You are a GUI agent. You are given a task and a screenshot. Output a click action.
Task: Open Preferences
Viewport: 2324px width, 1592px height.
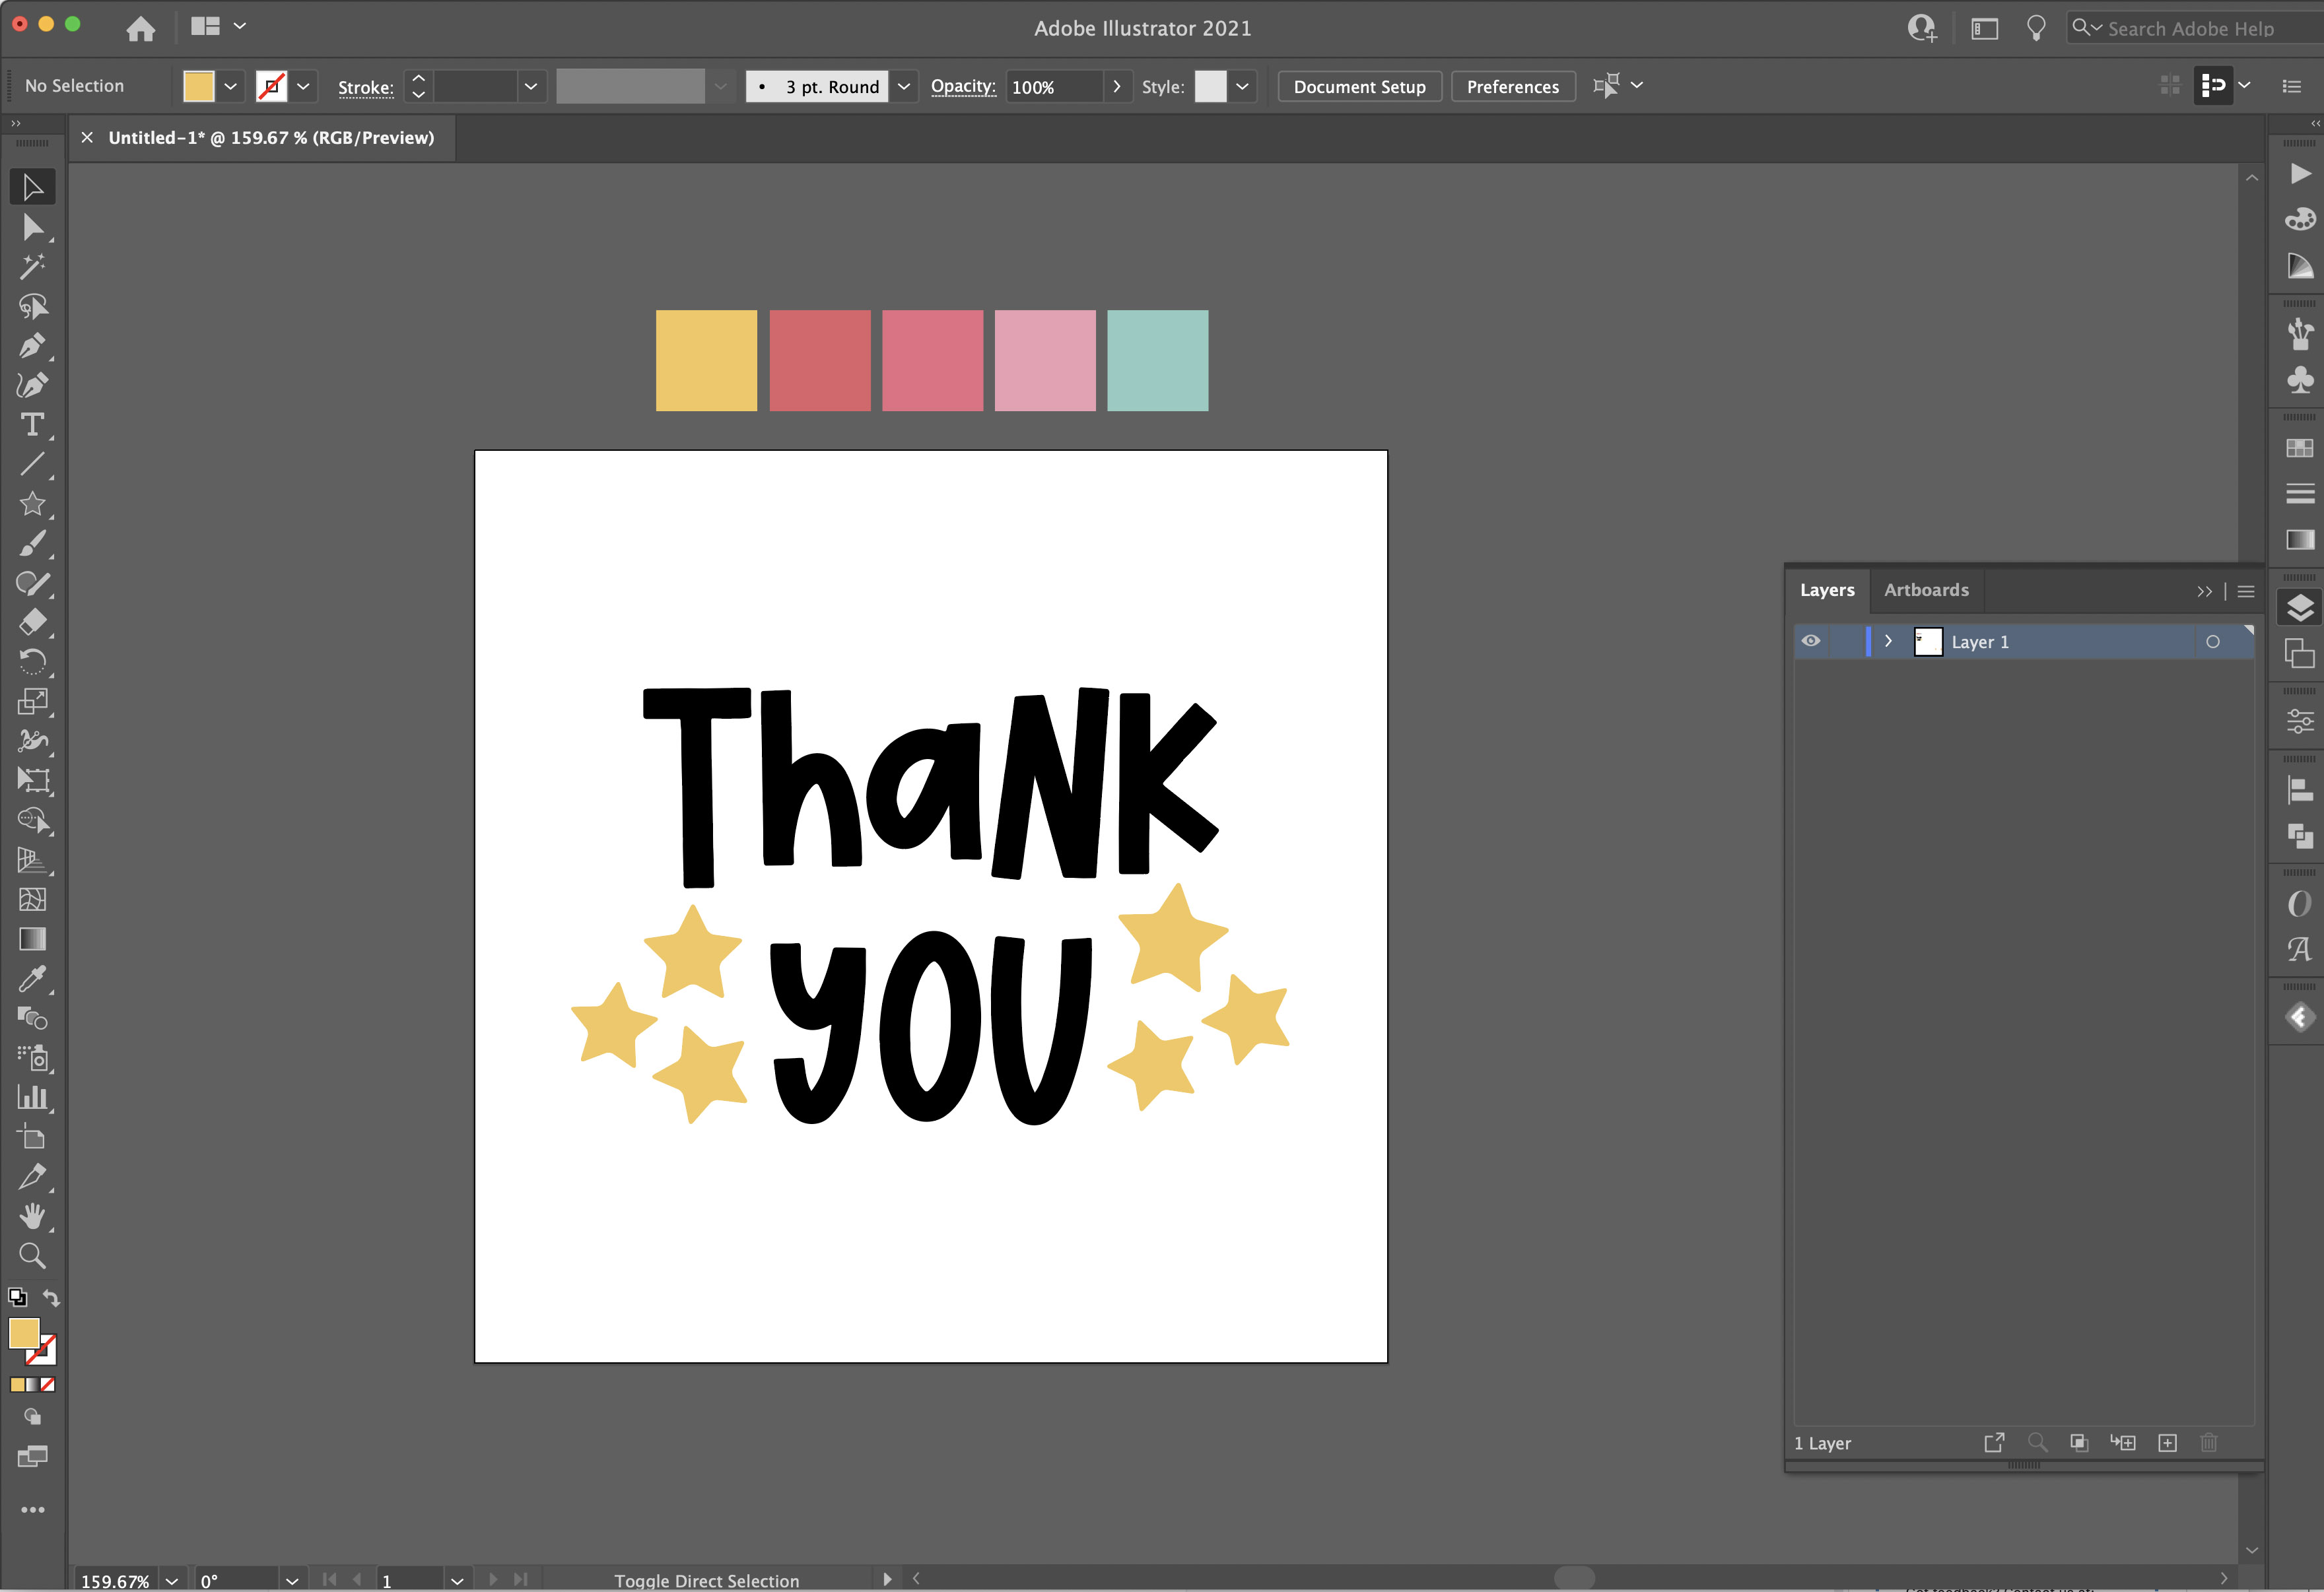[x=1513, y=86]
